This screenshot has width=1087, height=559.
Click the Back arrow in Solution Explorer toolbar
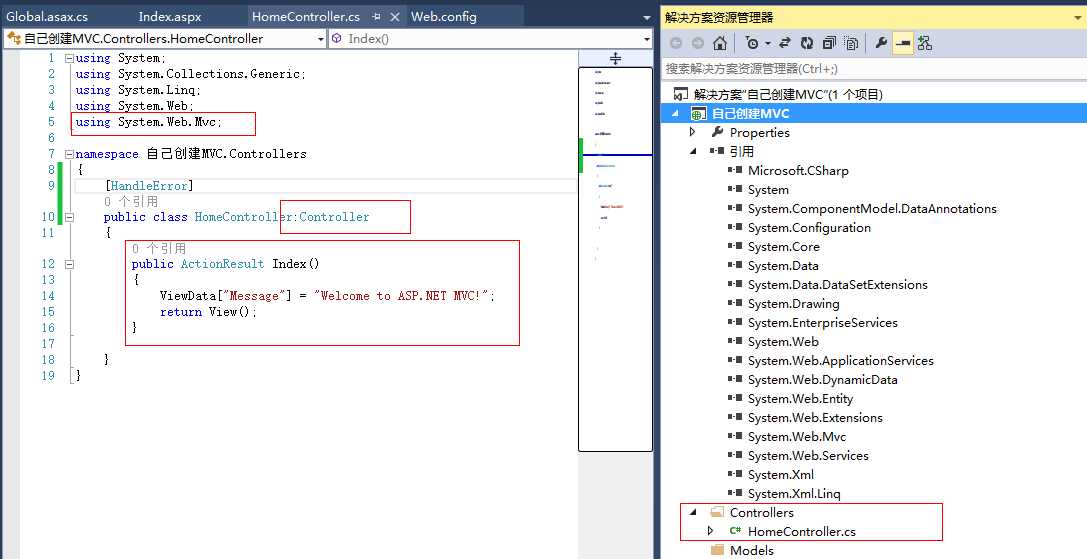(x=676, y=43)
